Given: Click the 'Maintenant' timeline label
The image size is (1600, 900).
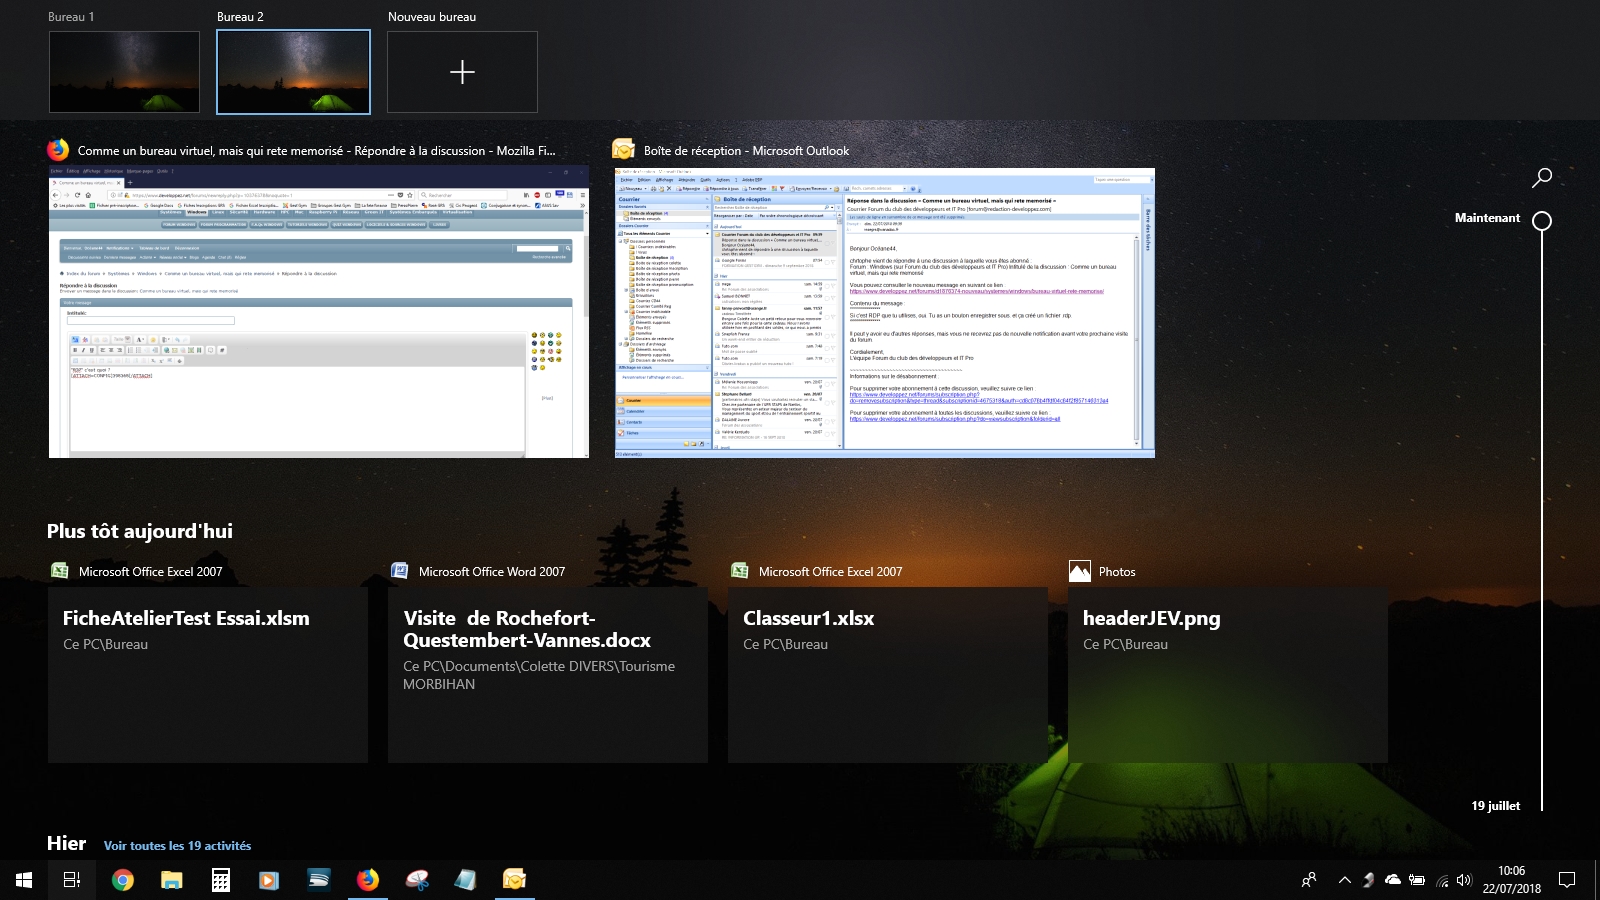Looking at the screenshot, I should pyautogui.click(x=1487, y=218).
